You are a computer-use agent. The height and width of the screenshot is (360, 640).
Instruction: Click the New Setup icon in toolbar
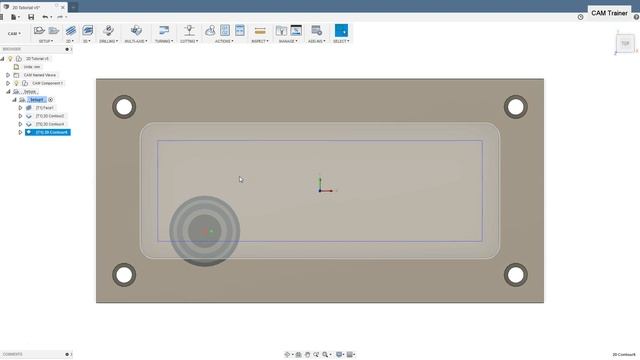(39, 31)
